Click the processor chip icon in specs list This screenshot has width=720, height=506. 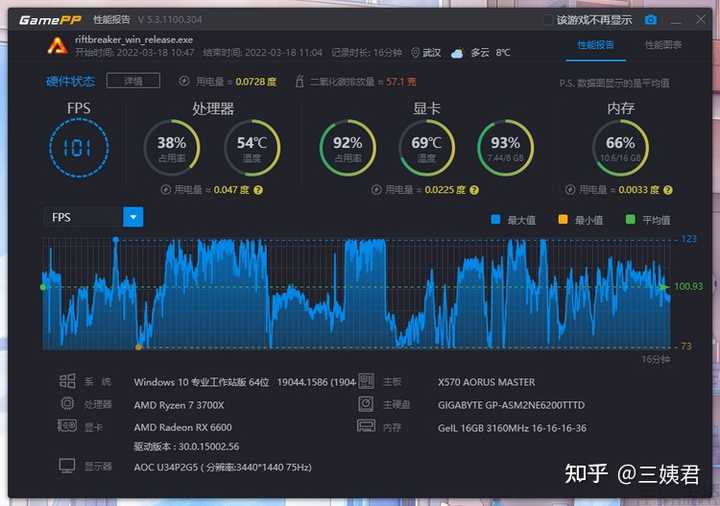tap(68, 403)
